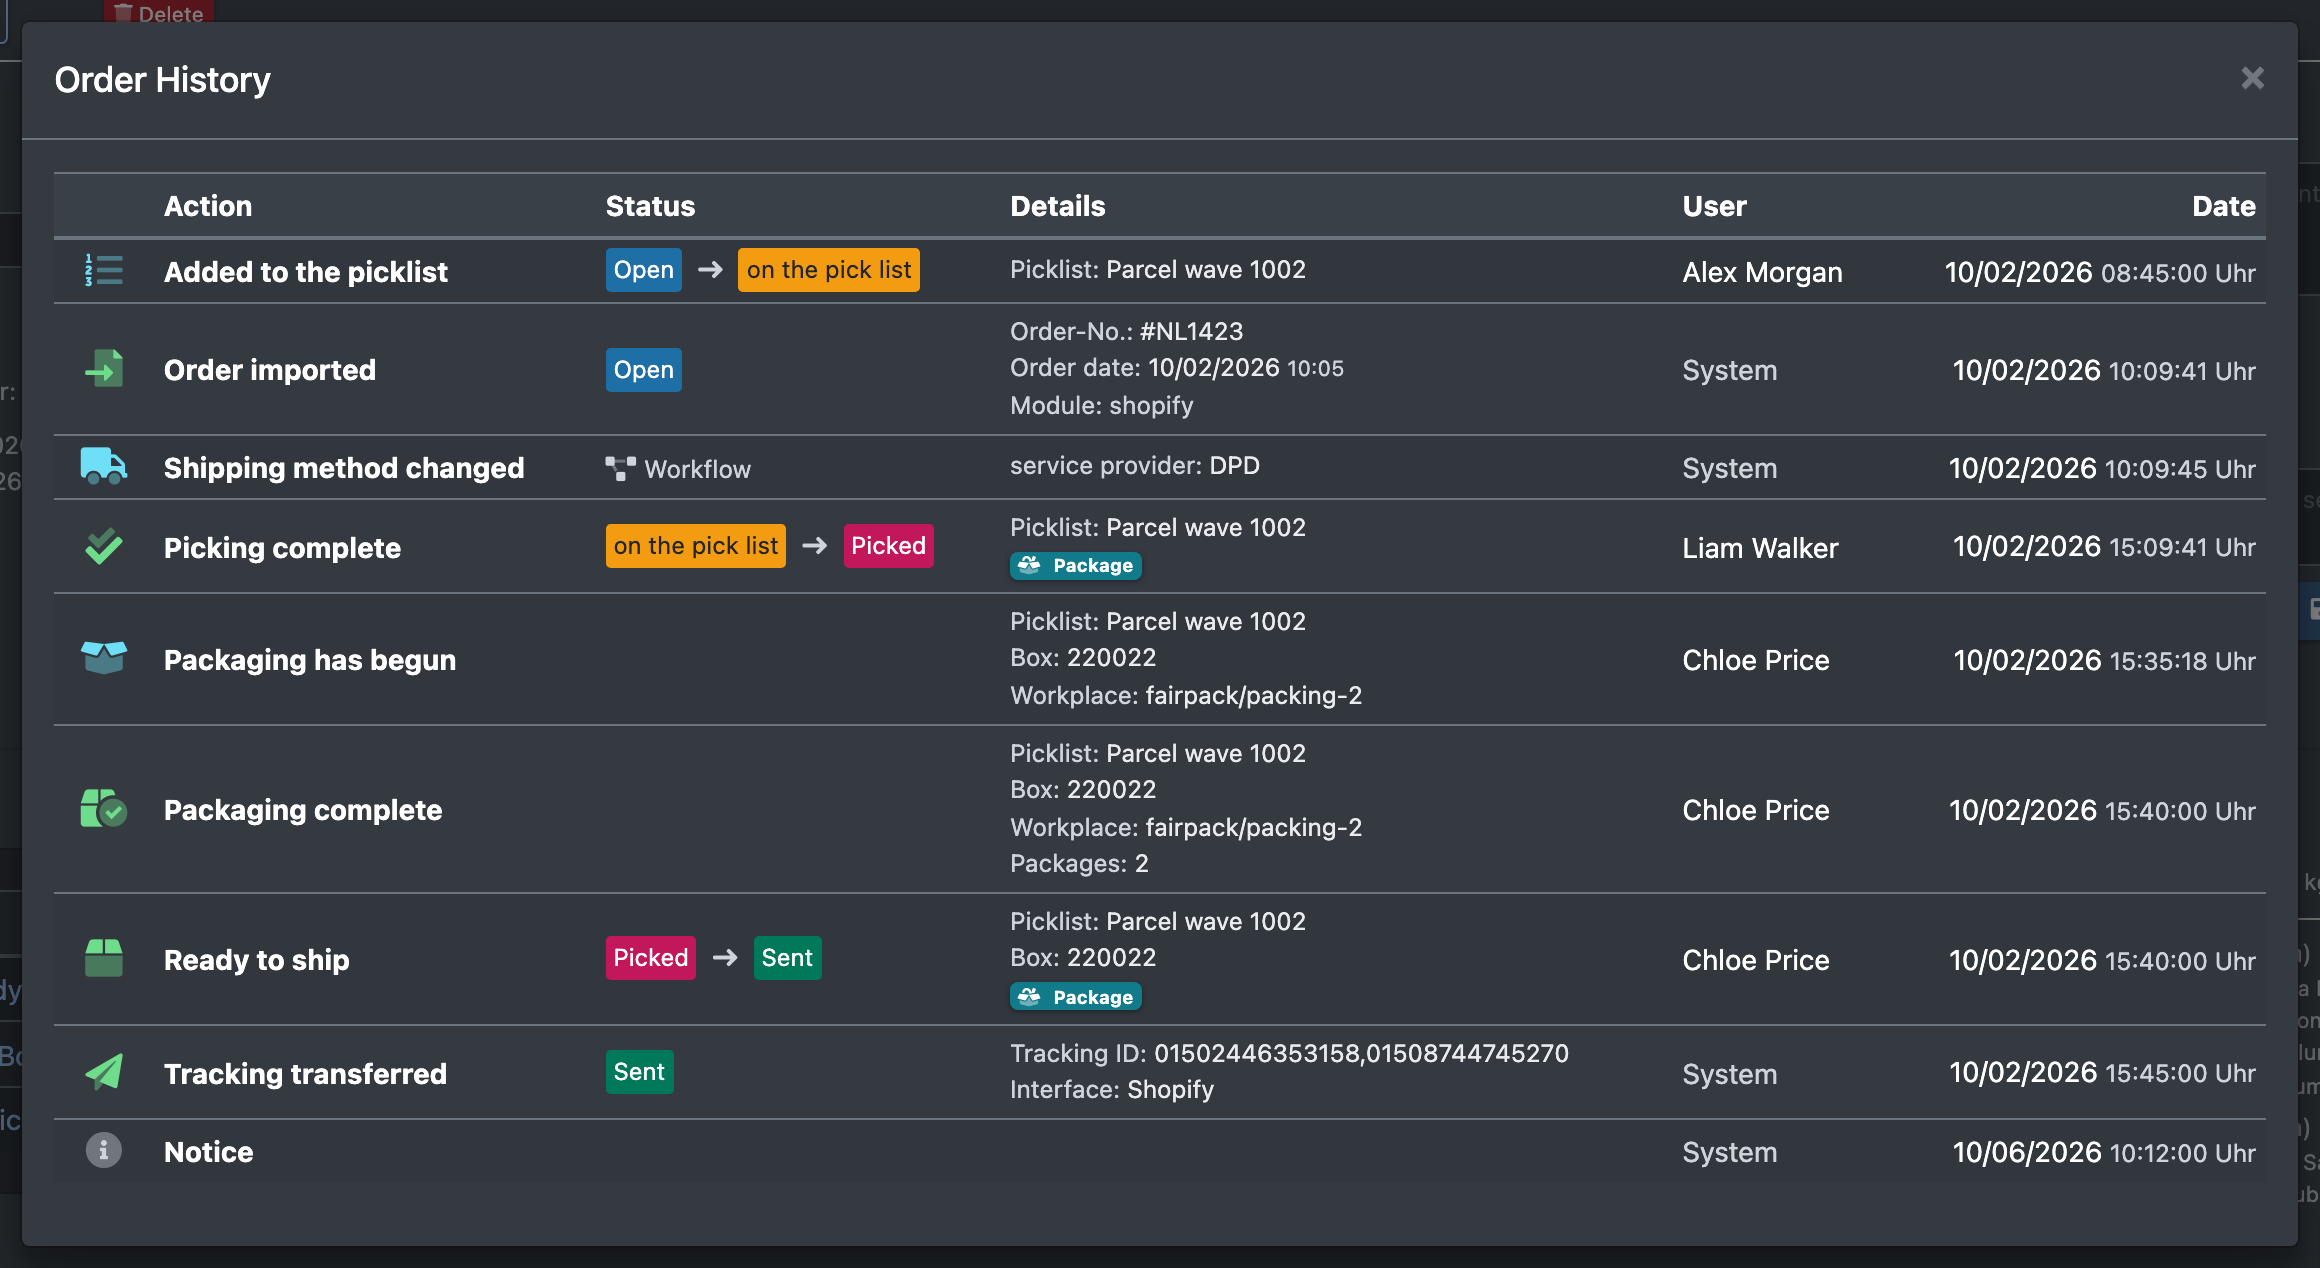Click the date '10/06/2026 10:12:00 Uhr'
The image size is (2320, 1268).
coord(2104,1152)
